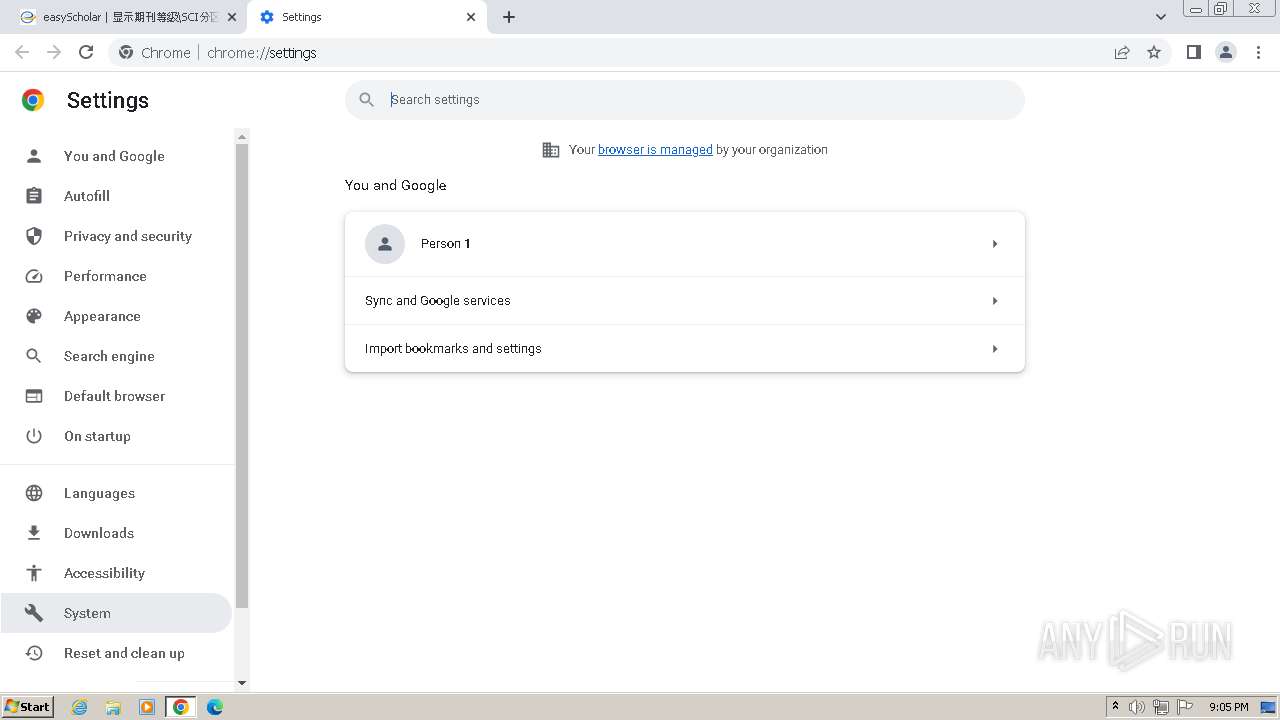1280x720 pixels.
Task: Click the System wrench icon
Action: (34, 613)
